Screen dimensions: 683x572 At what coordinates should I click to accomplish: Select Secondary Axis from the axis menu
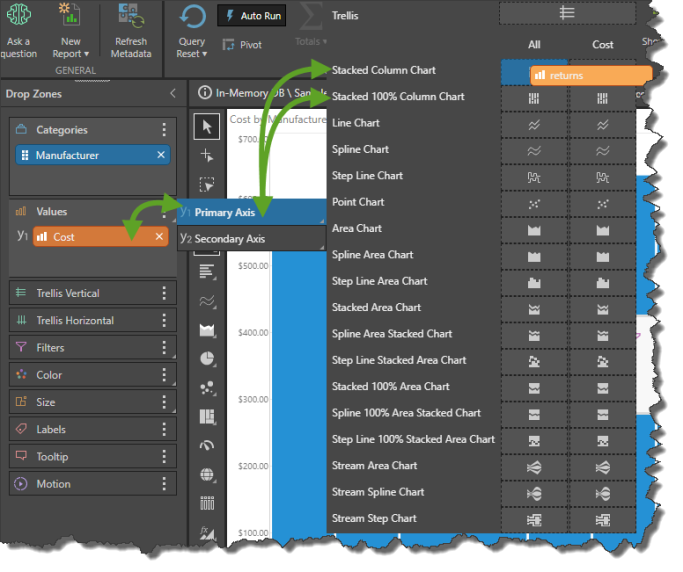(229, 239)
